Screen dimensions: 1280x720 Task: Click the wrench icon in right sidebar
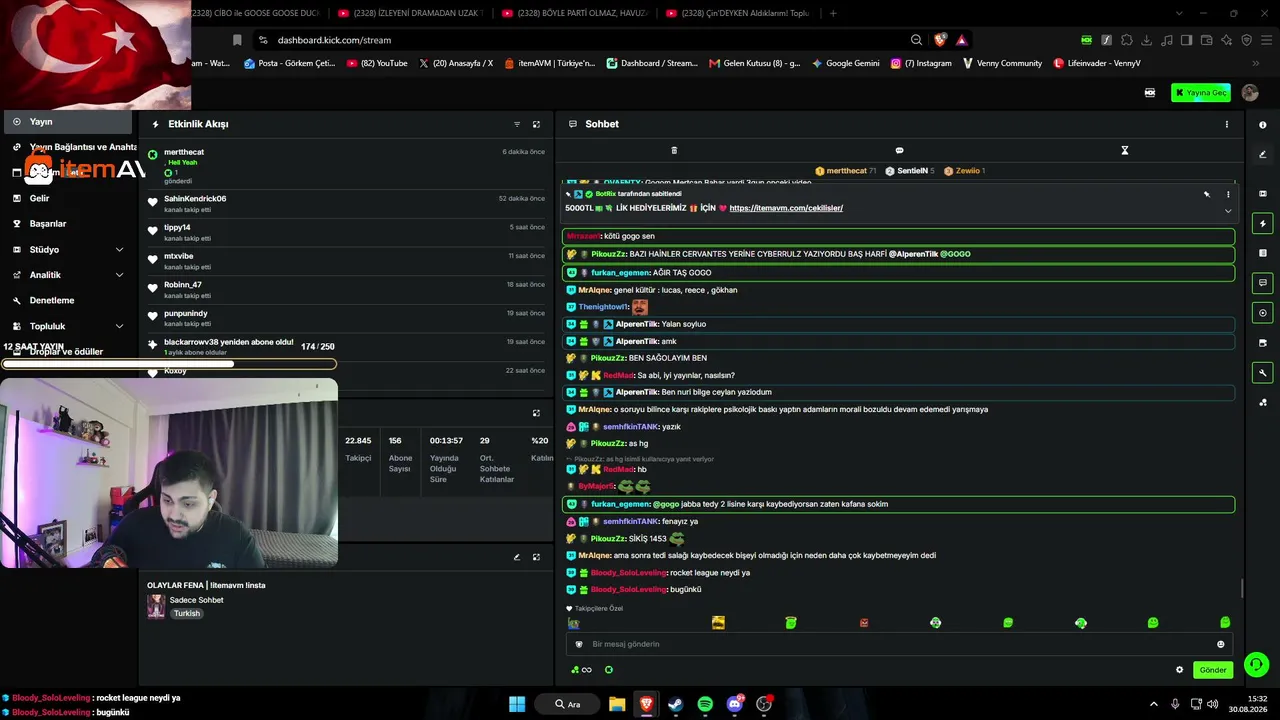tap(1263, 373)
